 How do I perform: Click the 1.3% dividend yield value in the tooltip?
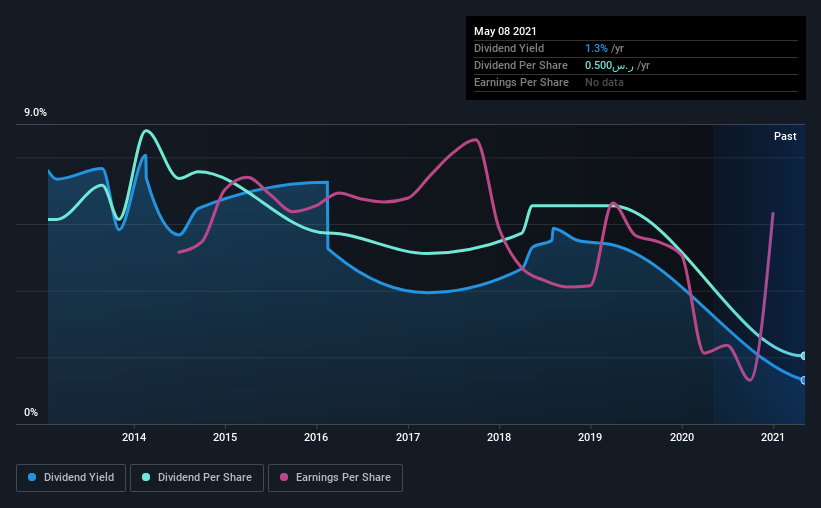(x=596, y=48)
